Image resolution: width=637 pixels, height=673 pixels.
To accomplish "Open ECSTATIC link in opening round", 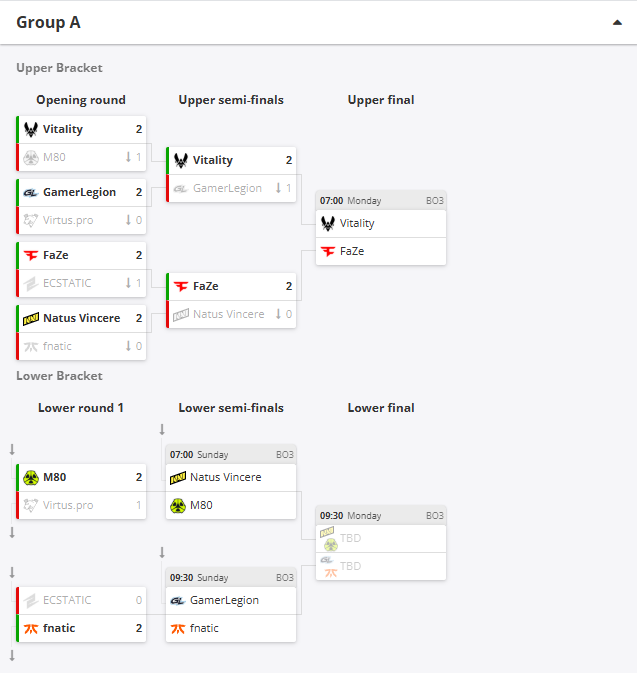I will coord(67,283).
